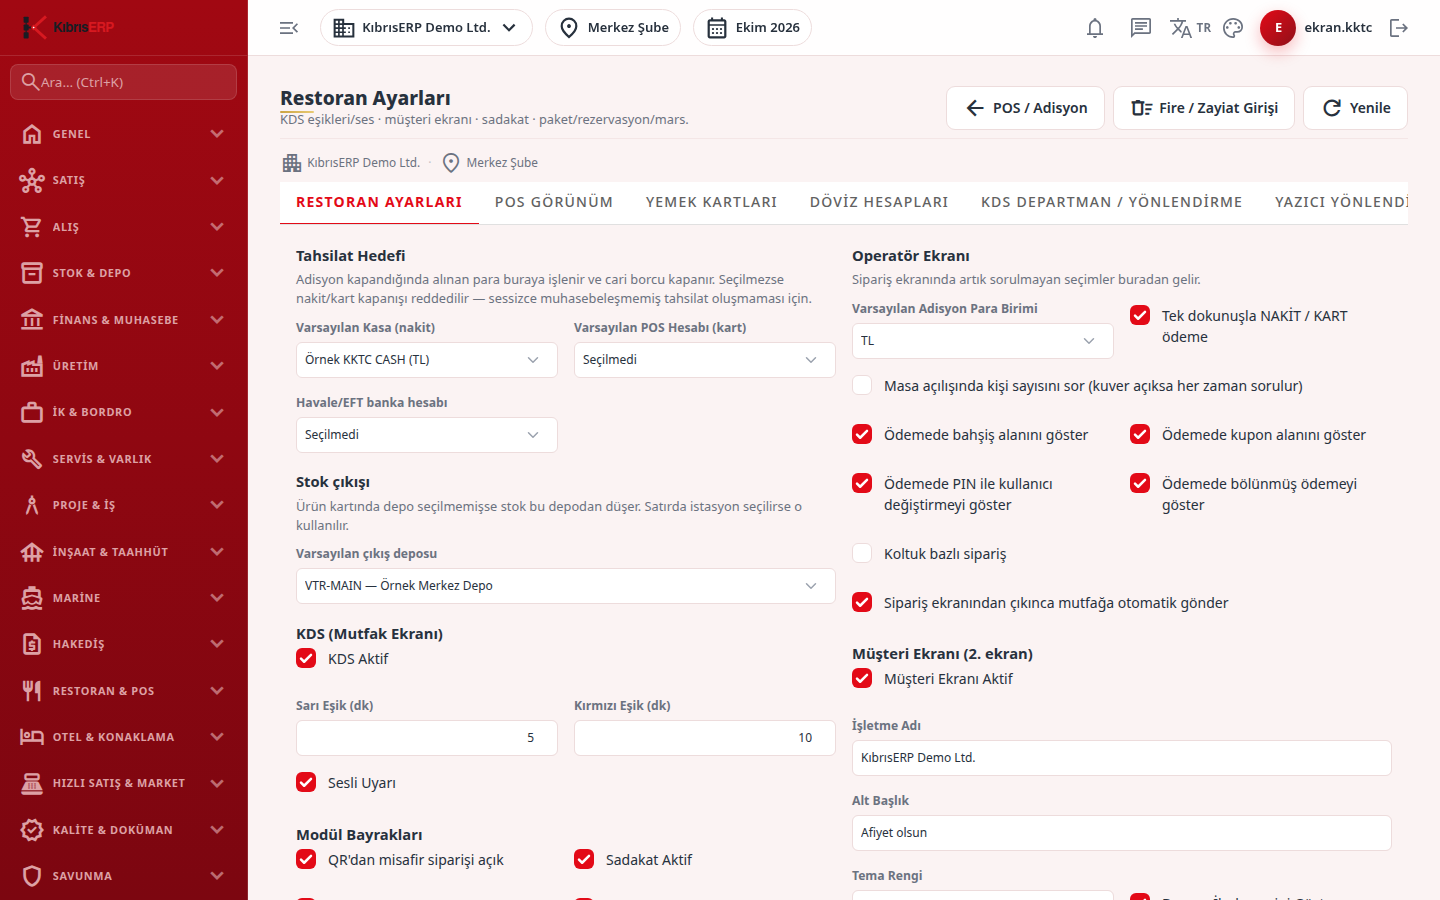Click the Restoran & POS fork-knife icon
The image size is (1440, 900).
(32, 690)
